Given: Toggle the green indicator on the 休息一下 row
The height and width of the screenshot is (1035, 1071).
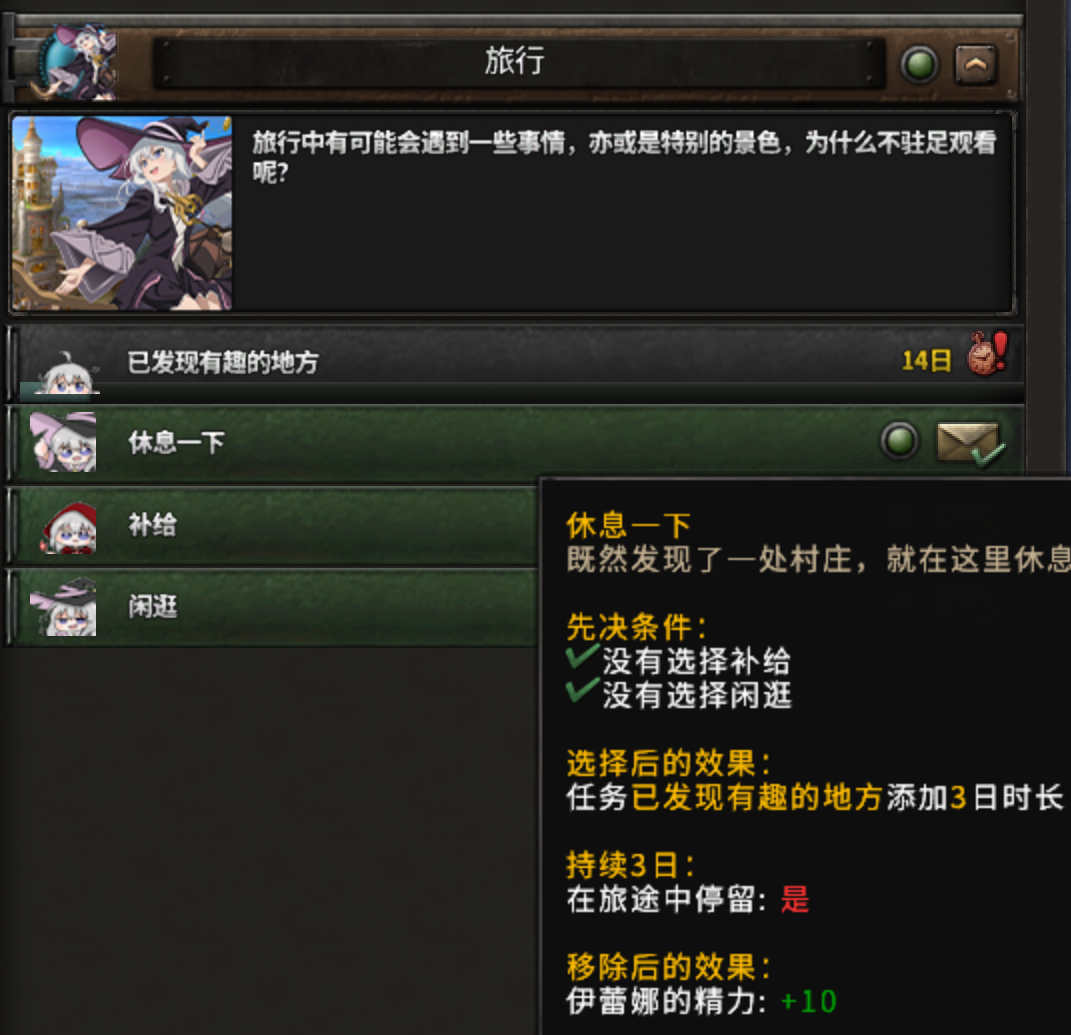Looking at the screenshot, I should 899,440.
